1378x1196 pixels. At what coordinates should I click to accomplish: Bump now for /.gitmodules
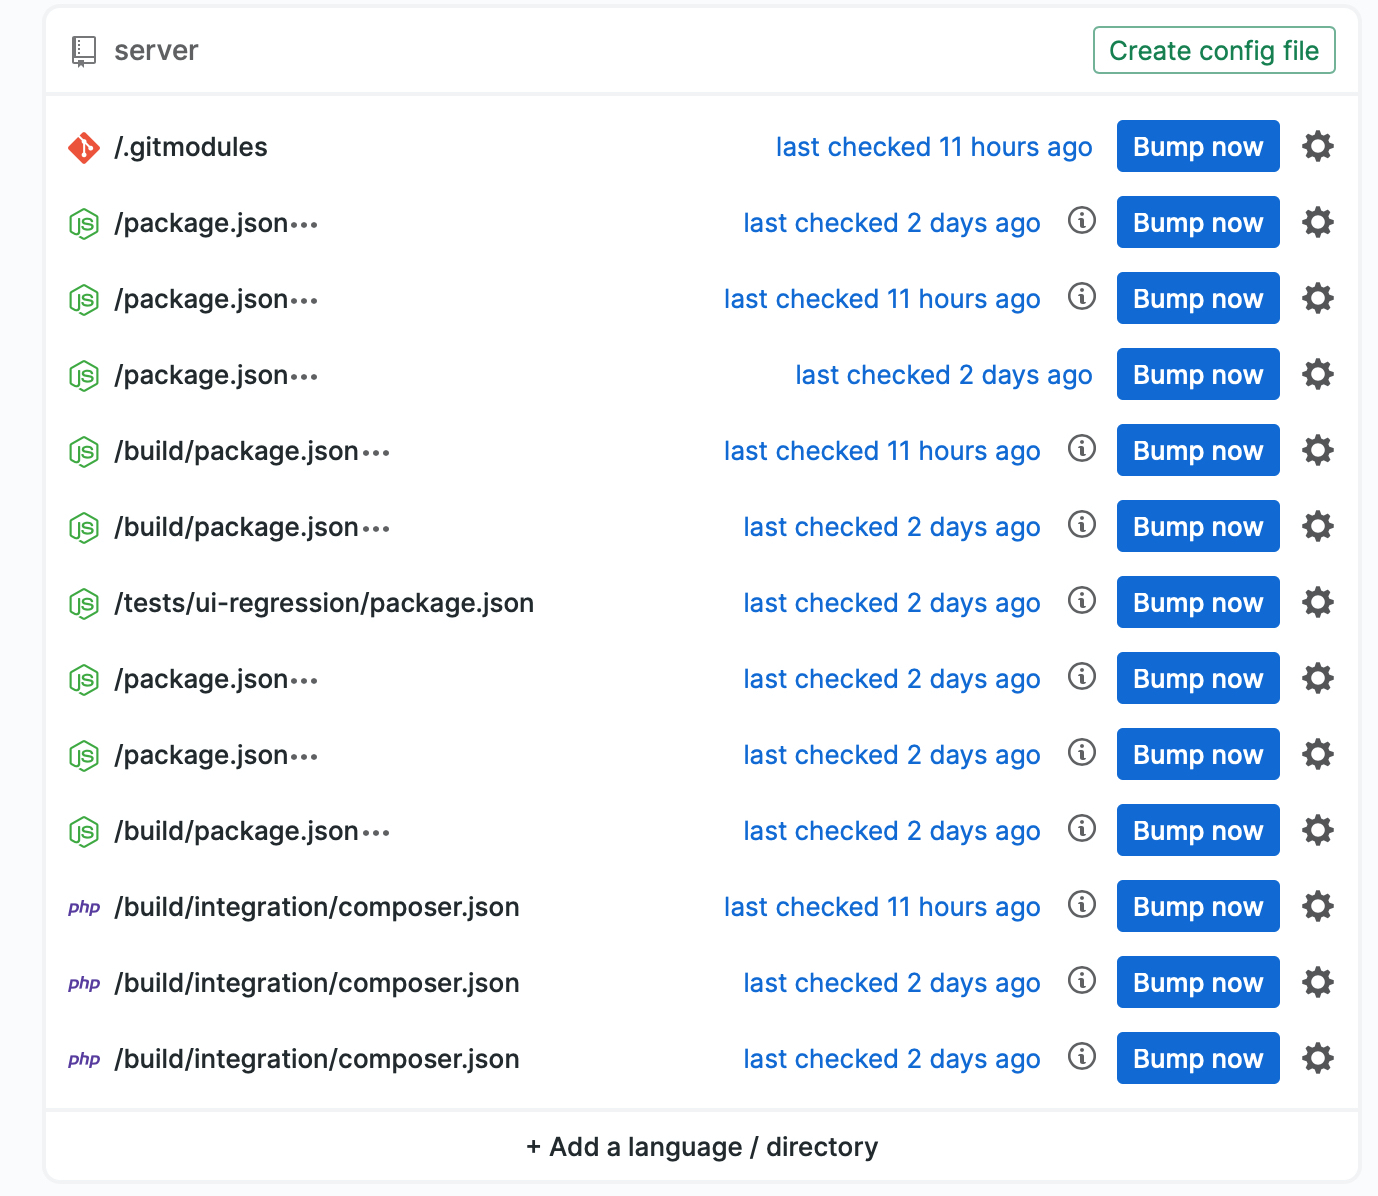point(1198,146)
